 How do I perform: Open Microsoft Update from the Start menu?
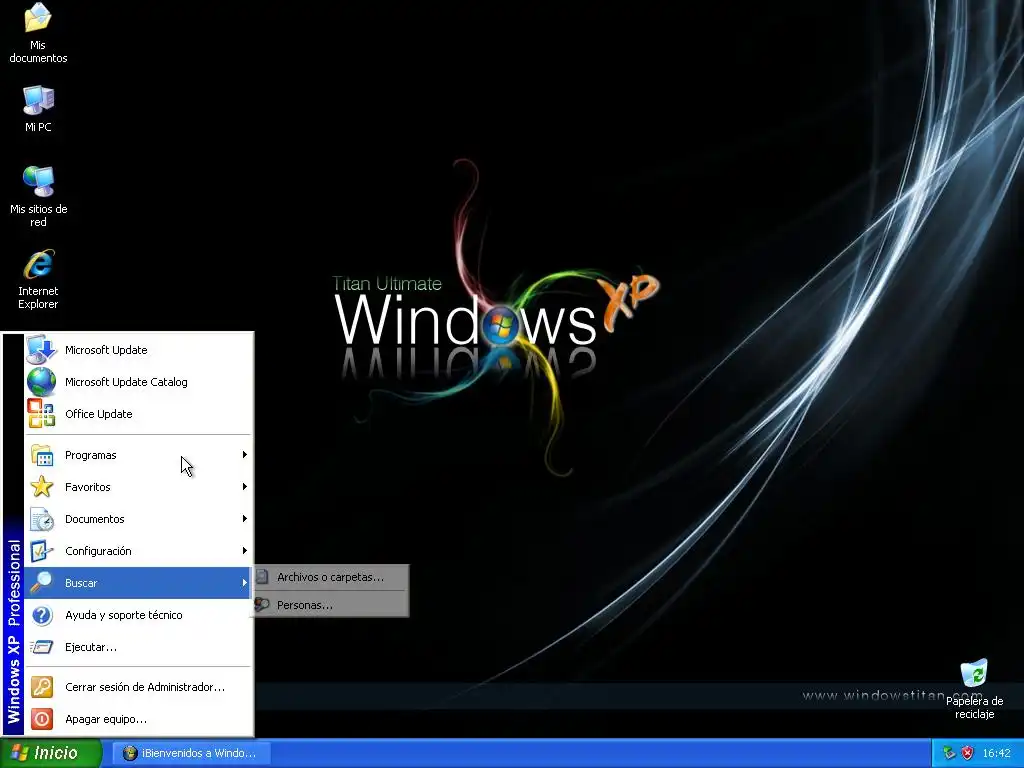point(138,349)
